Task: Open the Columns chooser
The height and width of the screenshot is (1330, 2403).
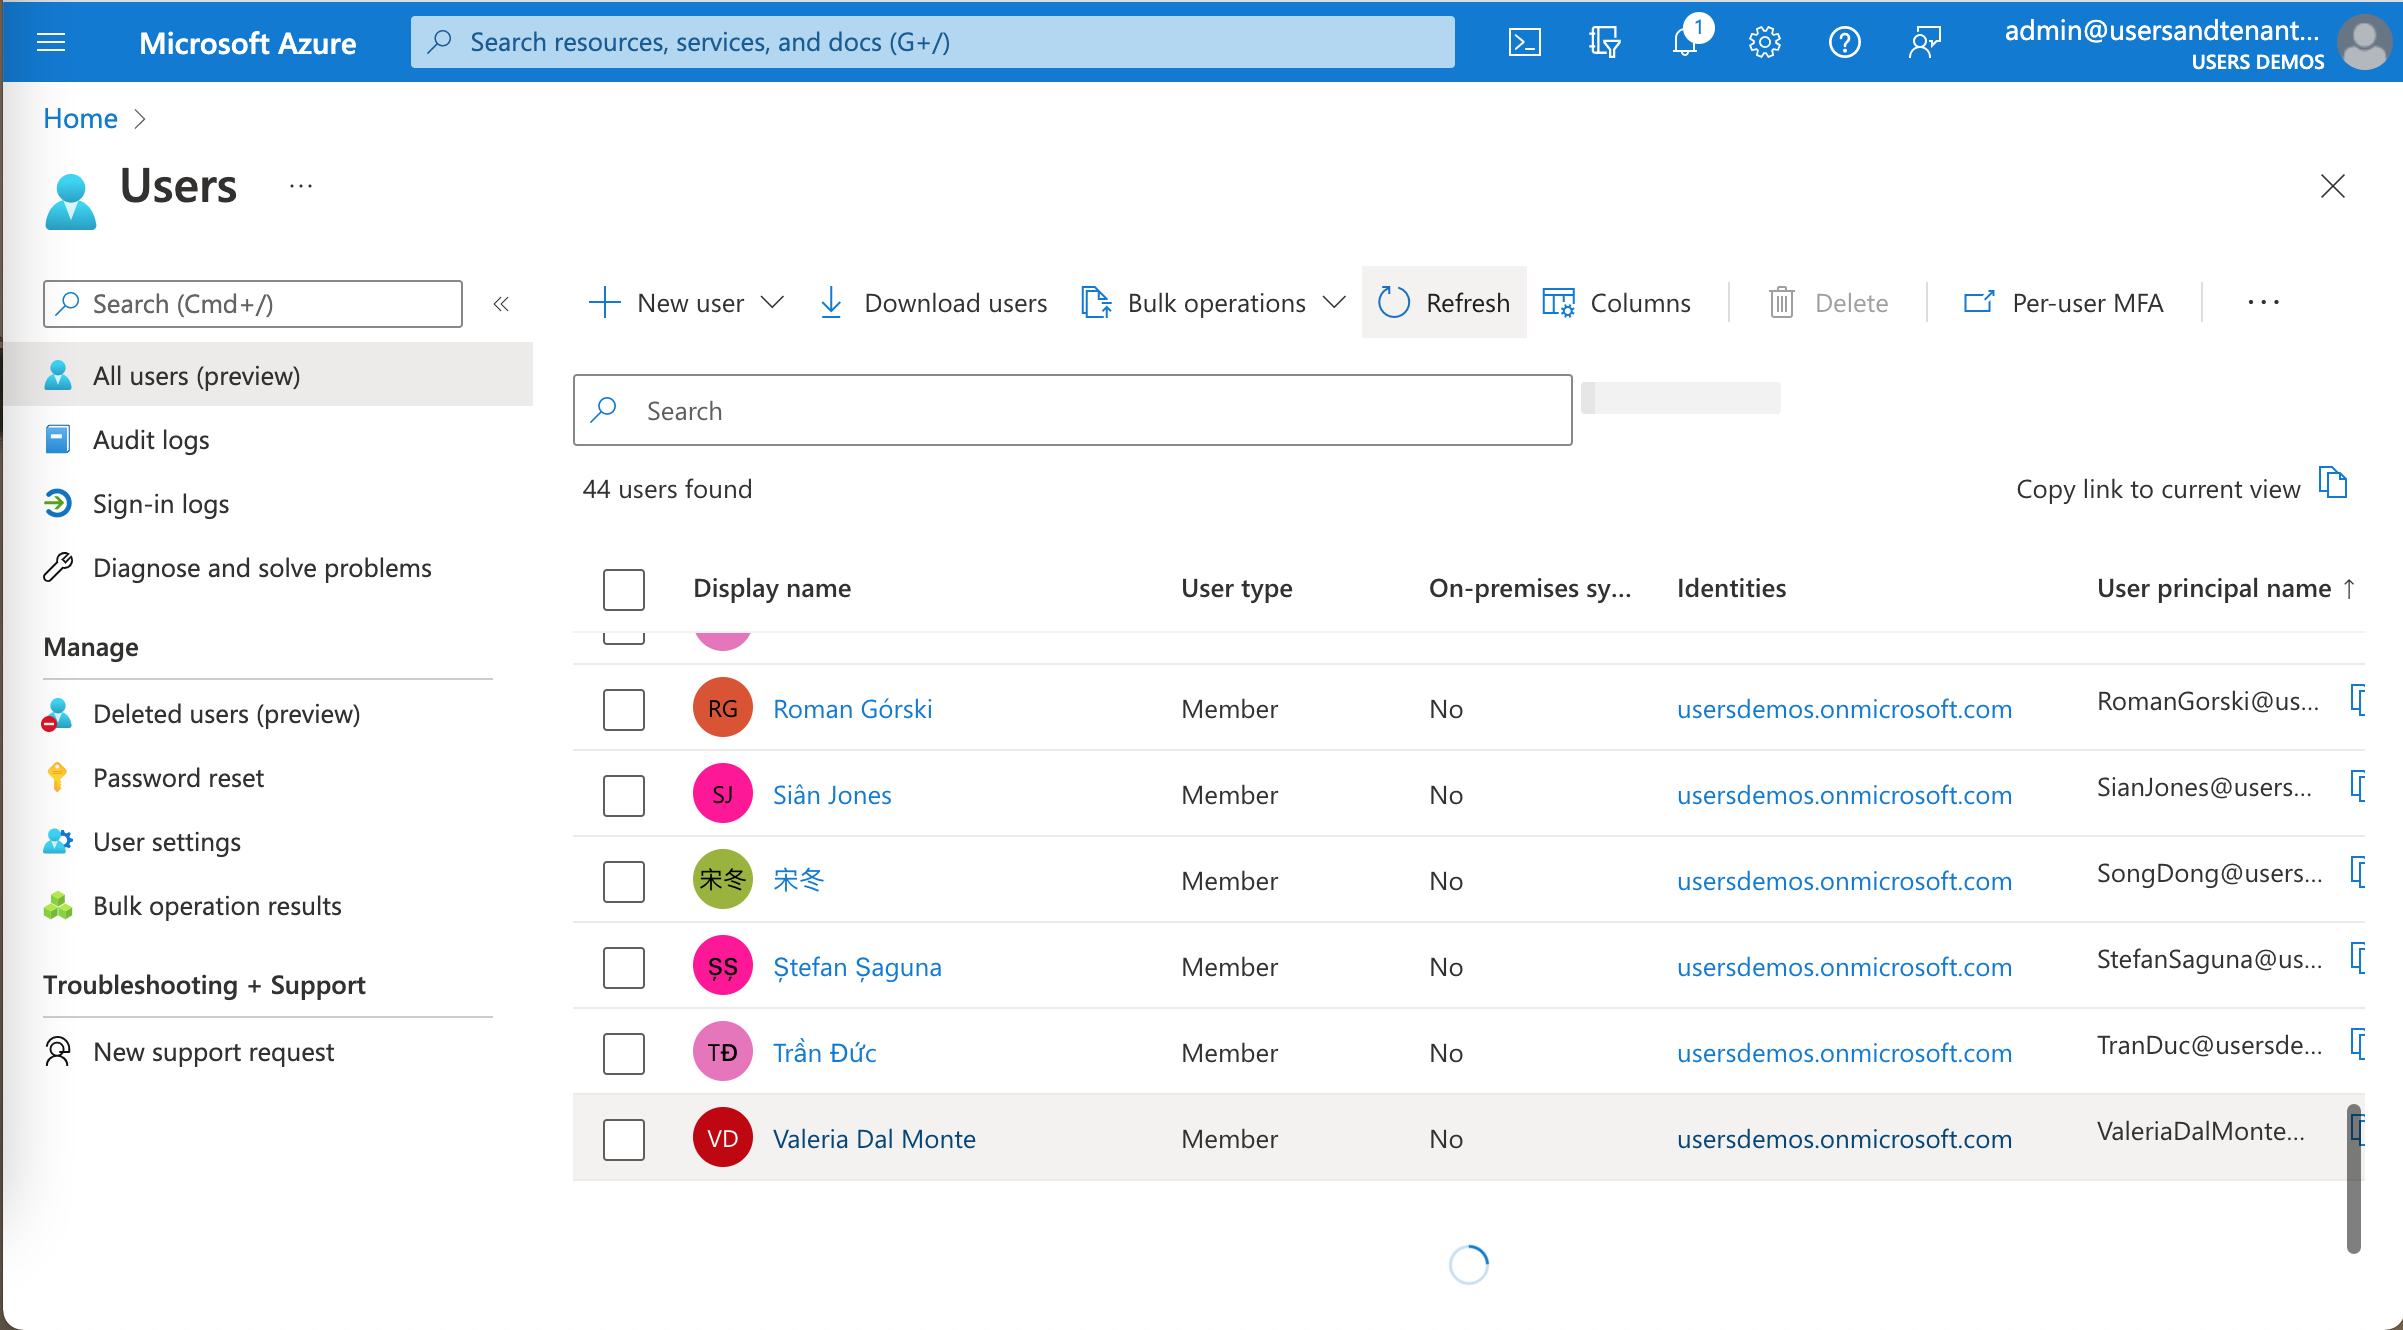Action: pyautogui.click(x=1616, y=302)
